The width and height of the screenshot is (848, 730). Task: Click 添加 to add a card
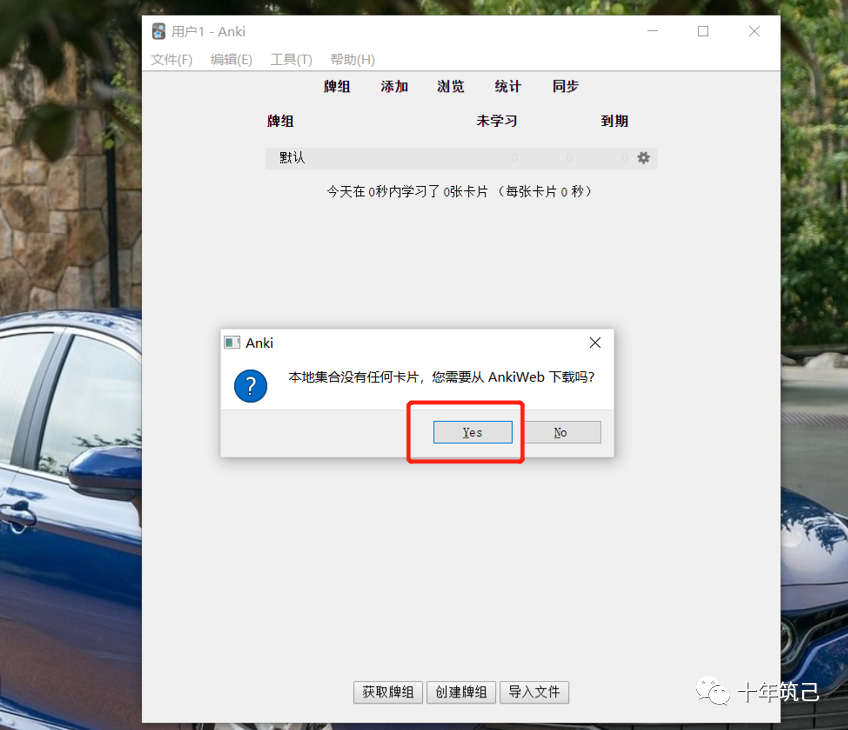394,87
